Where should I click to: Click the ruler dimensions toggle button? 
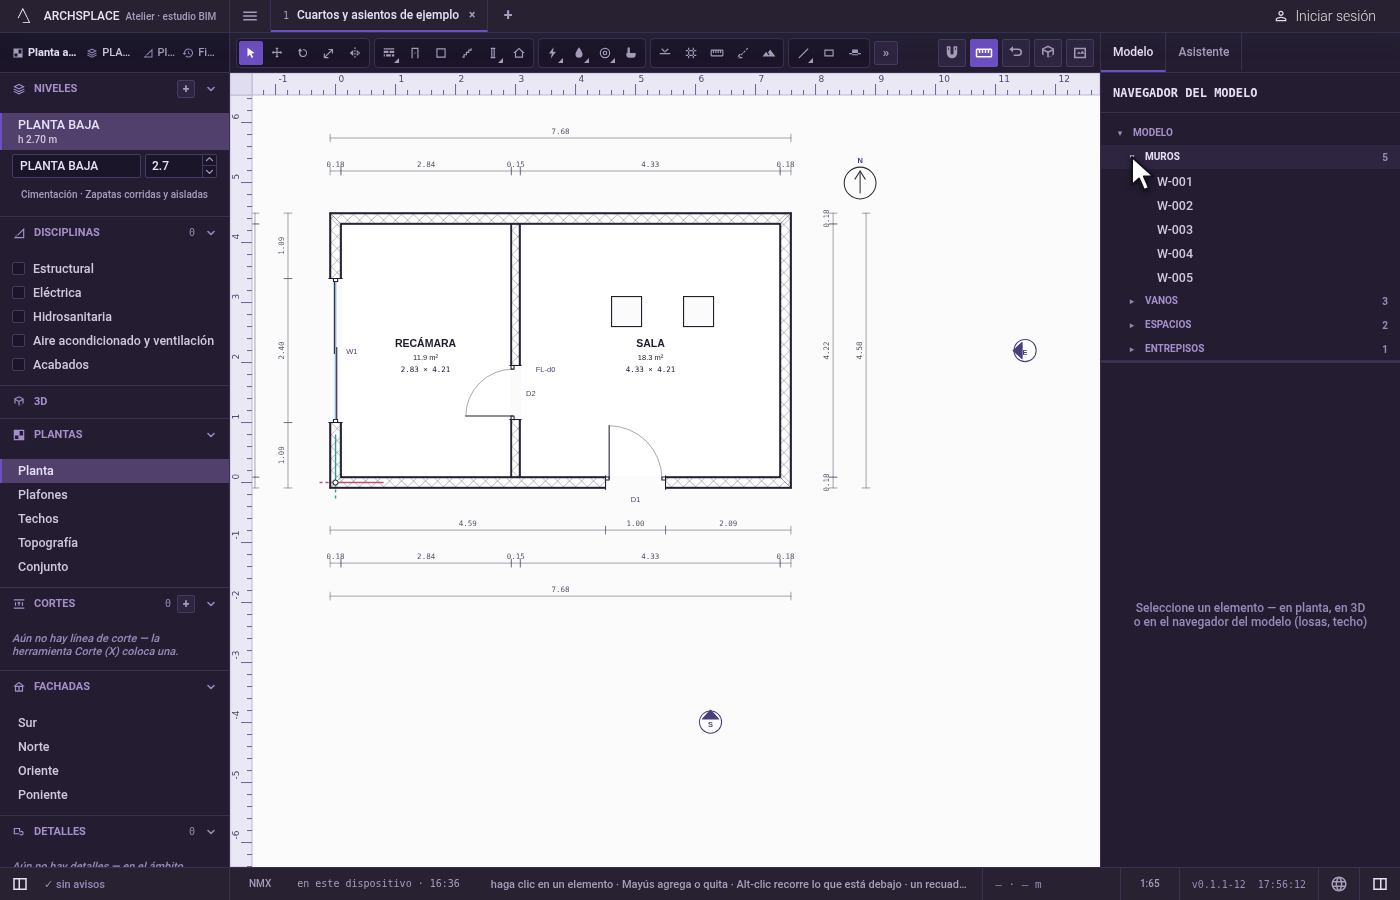point(984,52)
